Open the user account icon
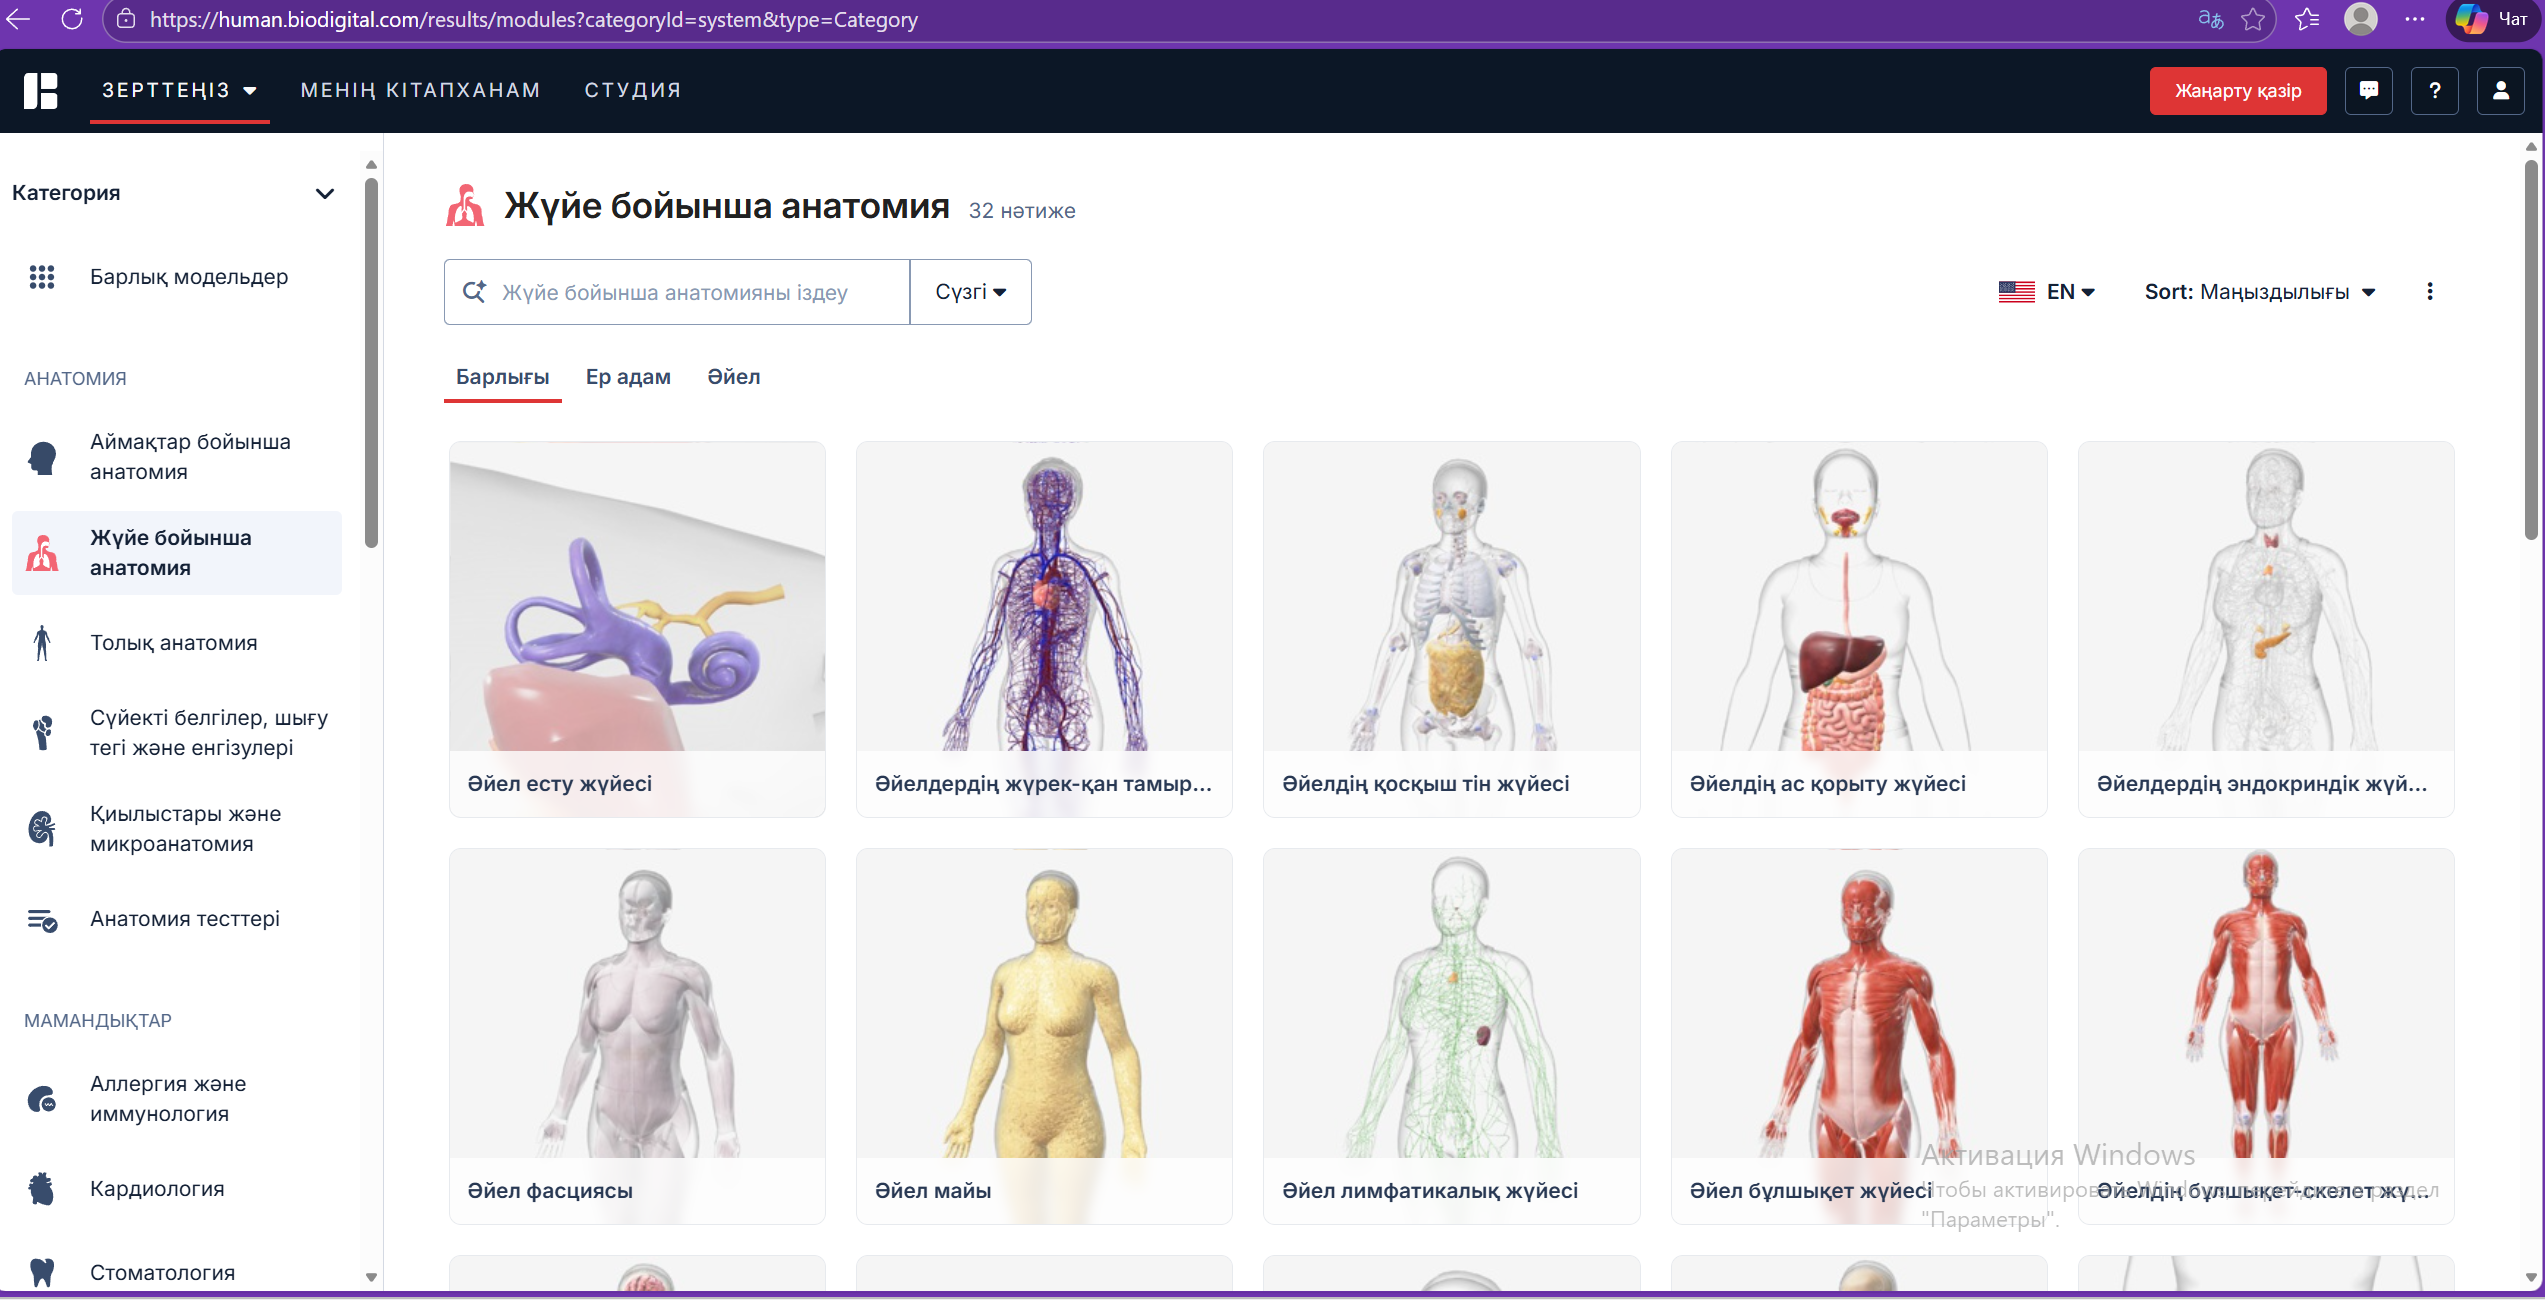2545x1300 pixels. tap(2500, 91)
